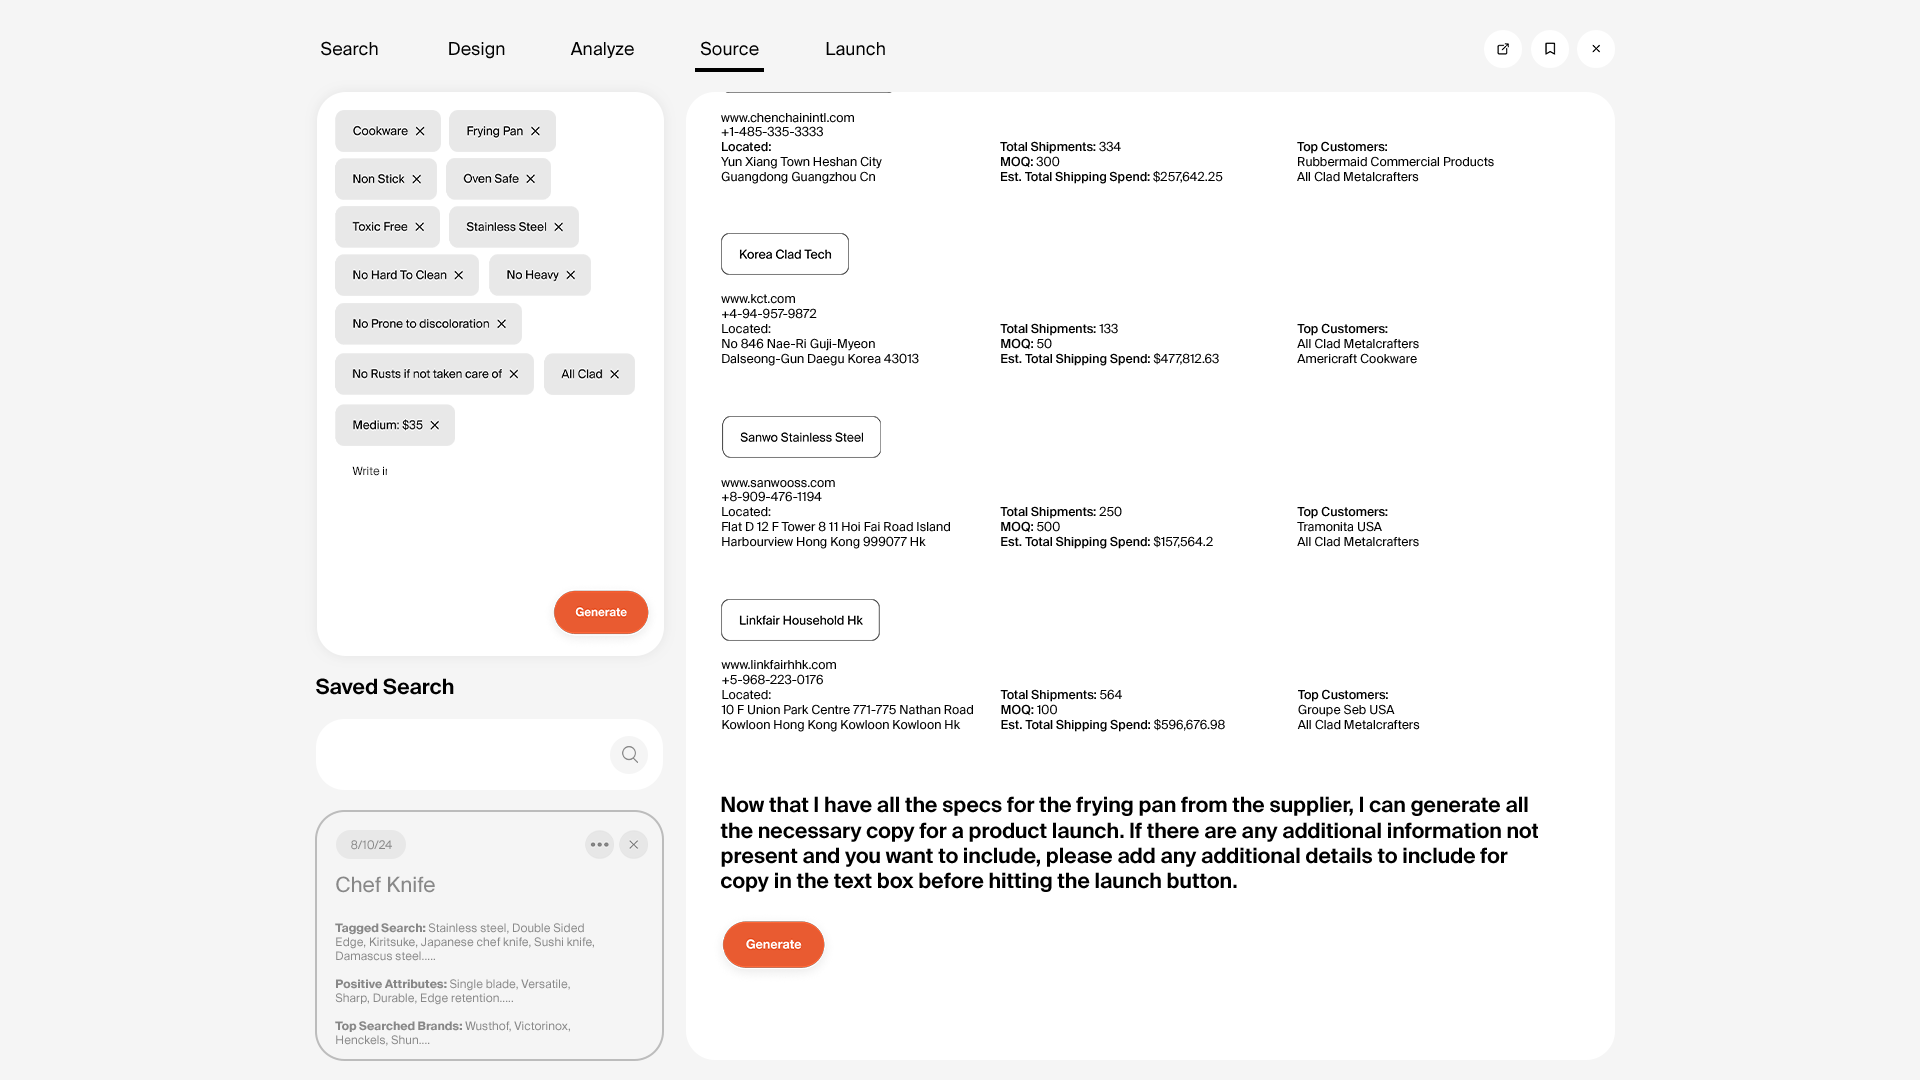Go to the Design tab
This screenshot has height=1080, width=1920.
[x=476, y=49]
